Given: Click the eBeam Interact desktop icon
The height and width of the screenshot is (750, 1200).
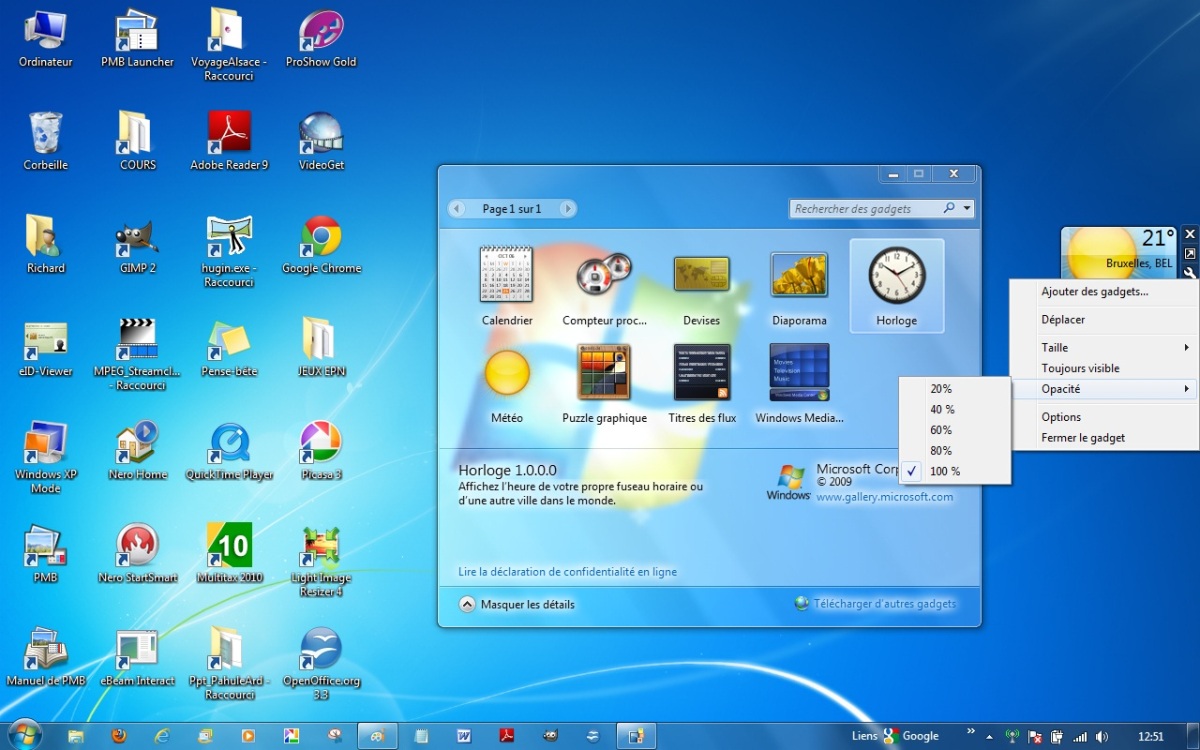Looking at the screenshot, I should coord(137,657).
